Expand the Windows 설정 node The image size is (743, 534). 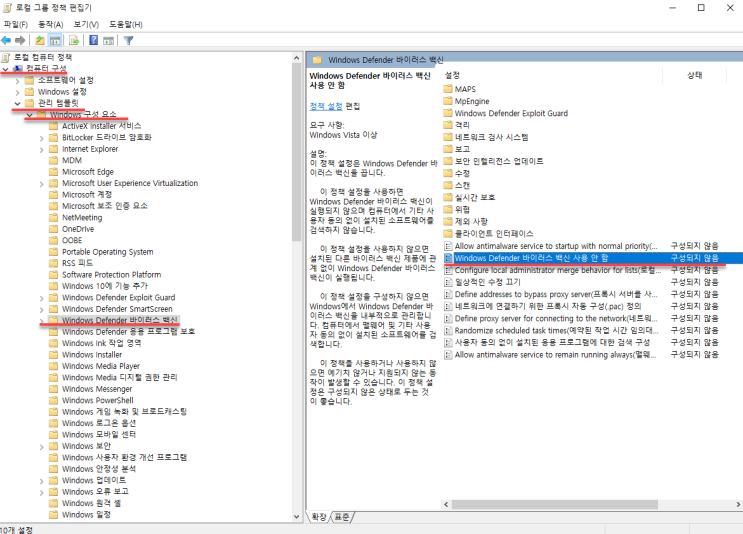coord(18,92)
